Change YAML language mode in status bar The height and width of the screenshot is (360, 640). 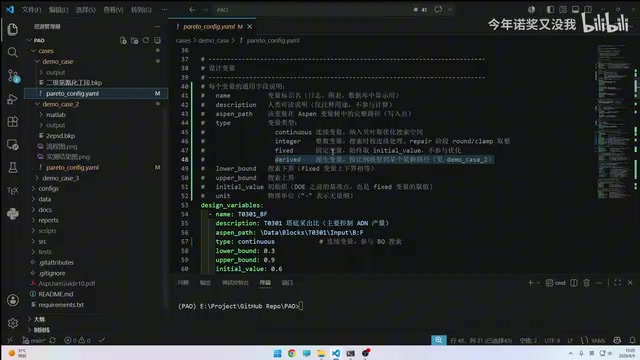coord(598,340)
